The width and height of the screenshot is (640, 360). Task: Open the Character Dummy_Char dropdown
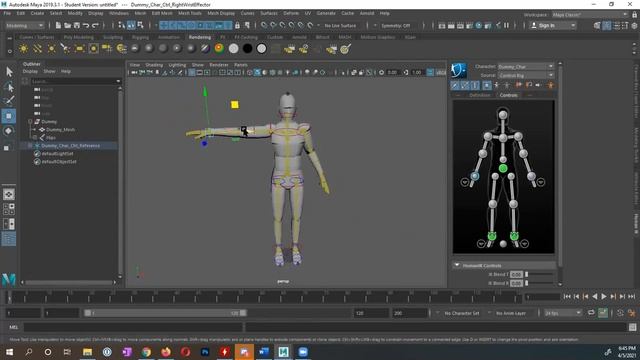point(526,67)
